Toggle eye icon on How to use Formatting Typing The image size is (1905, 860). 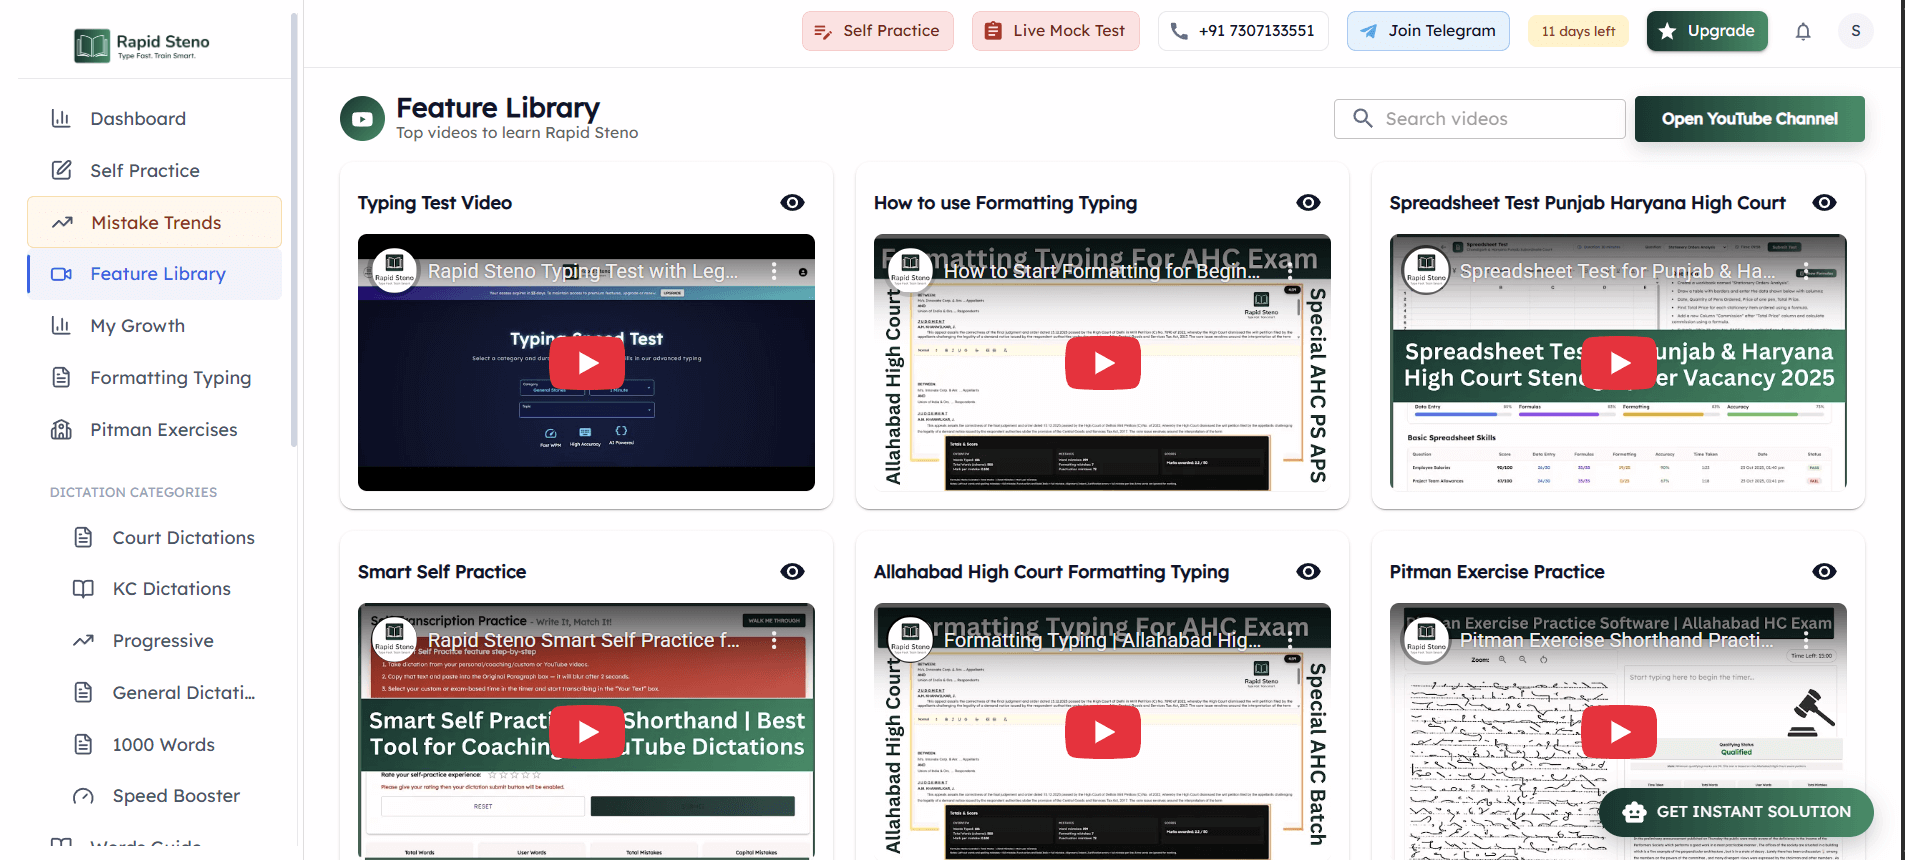[1308, 203]
